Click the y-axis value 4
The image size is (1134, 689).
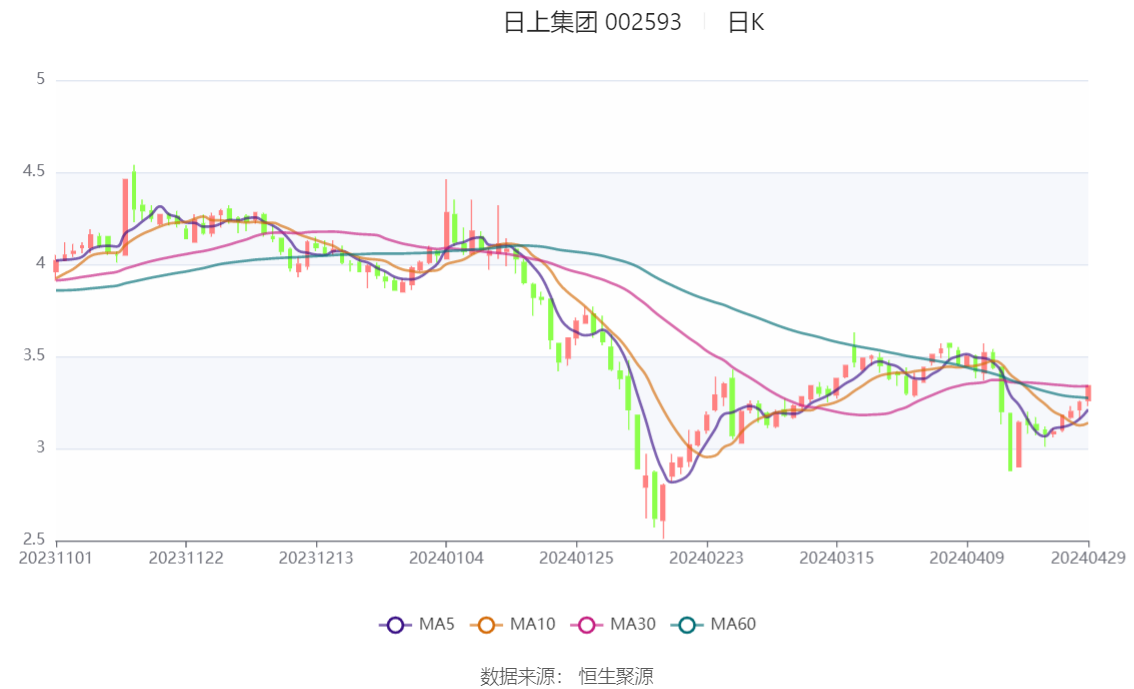pos(41,263)
